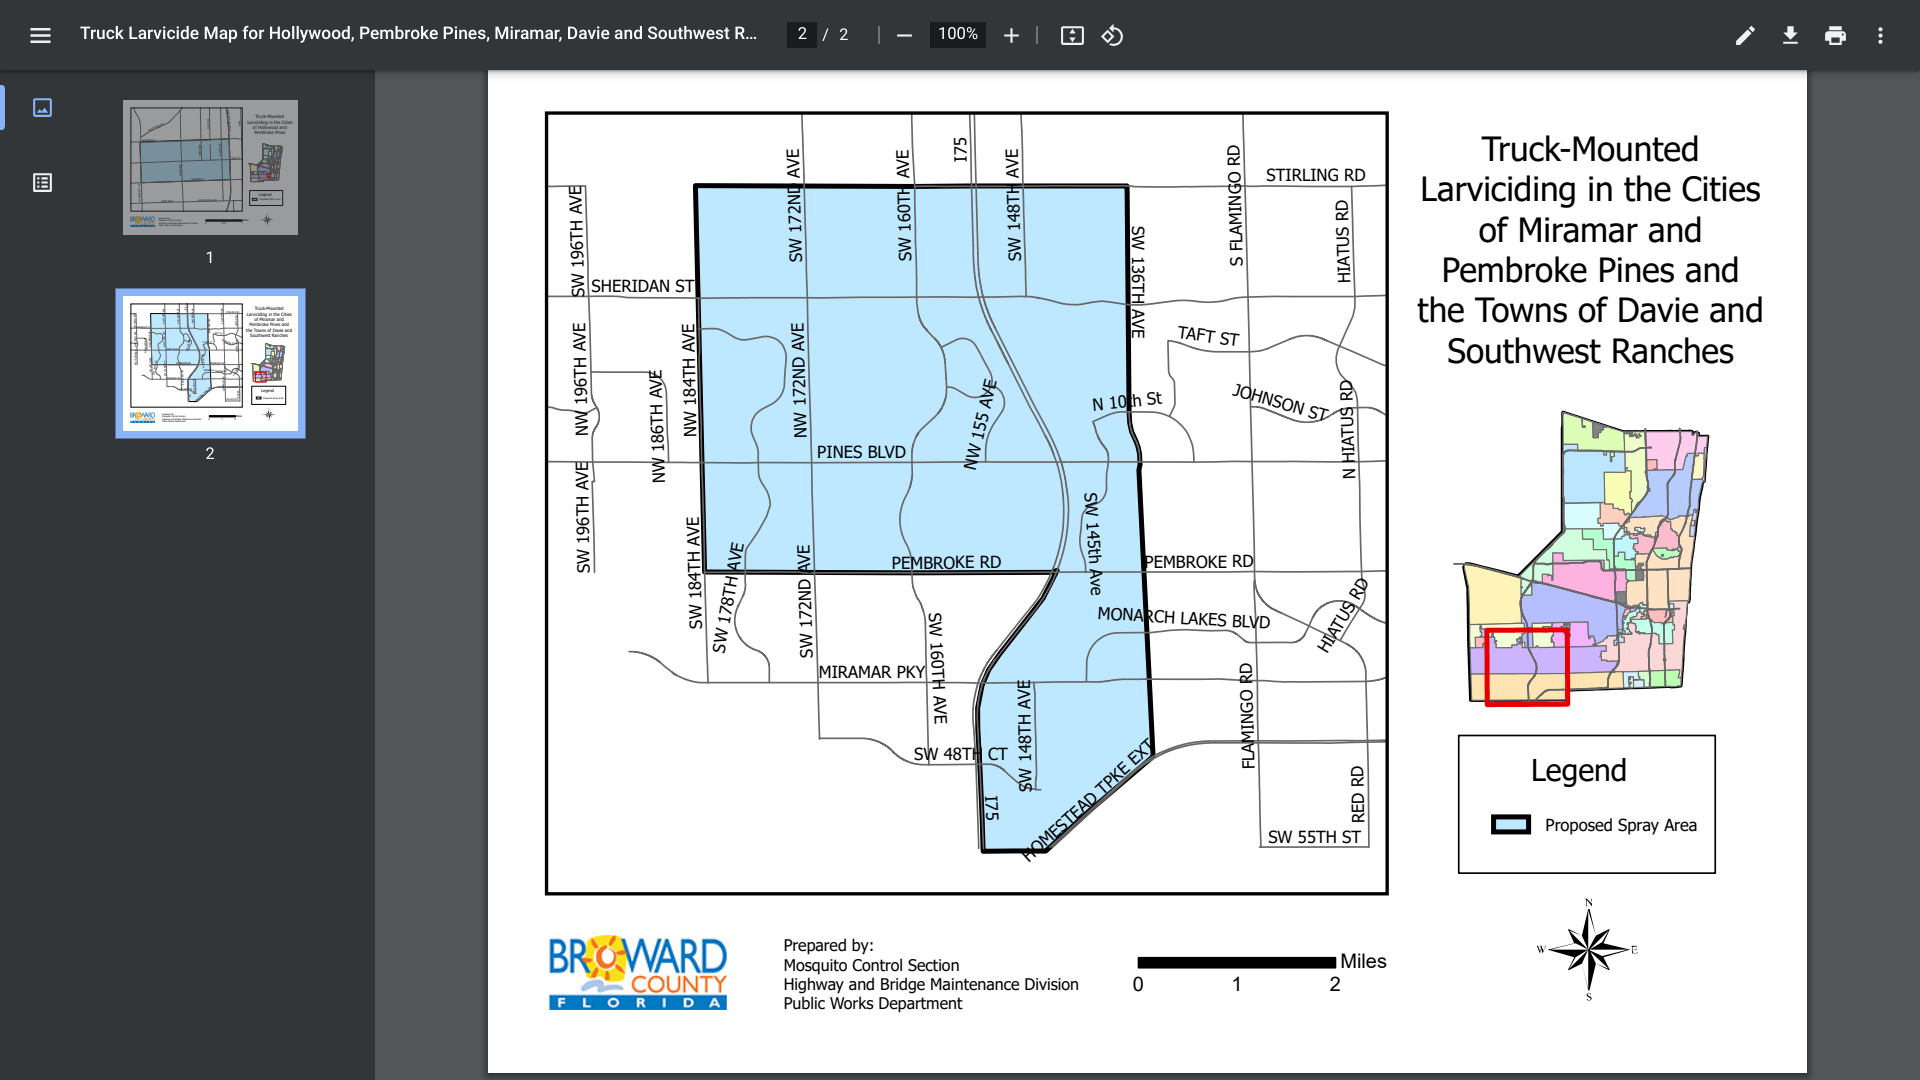Open page 1 thumbnail
The image size is (1920, 1080).
click(x=210, y=167)
